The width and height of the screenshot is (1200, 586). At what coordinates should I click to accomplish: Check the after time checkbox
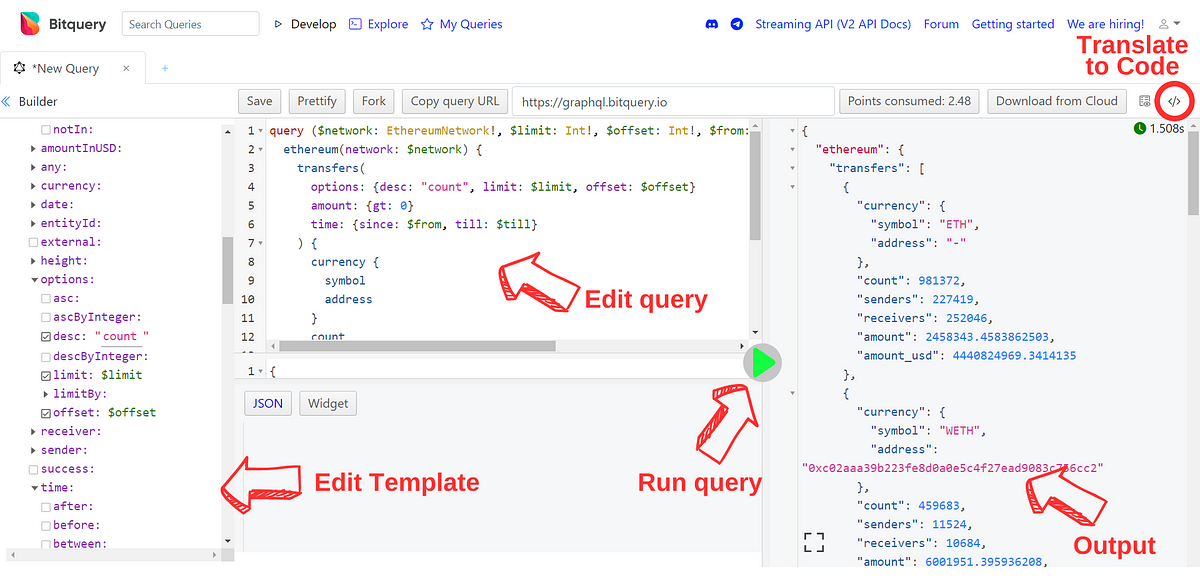45,507
